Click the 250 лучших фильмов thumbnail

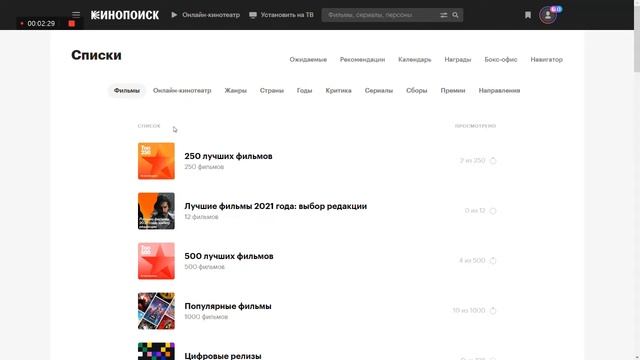[156, 161]
